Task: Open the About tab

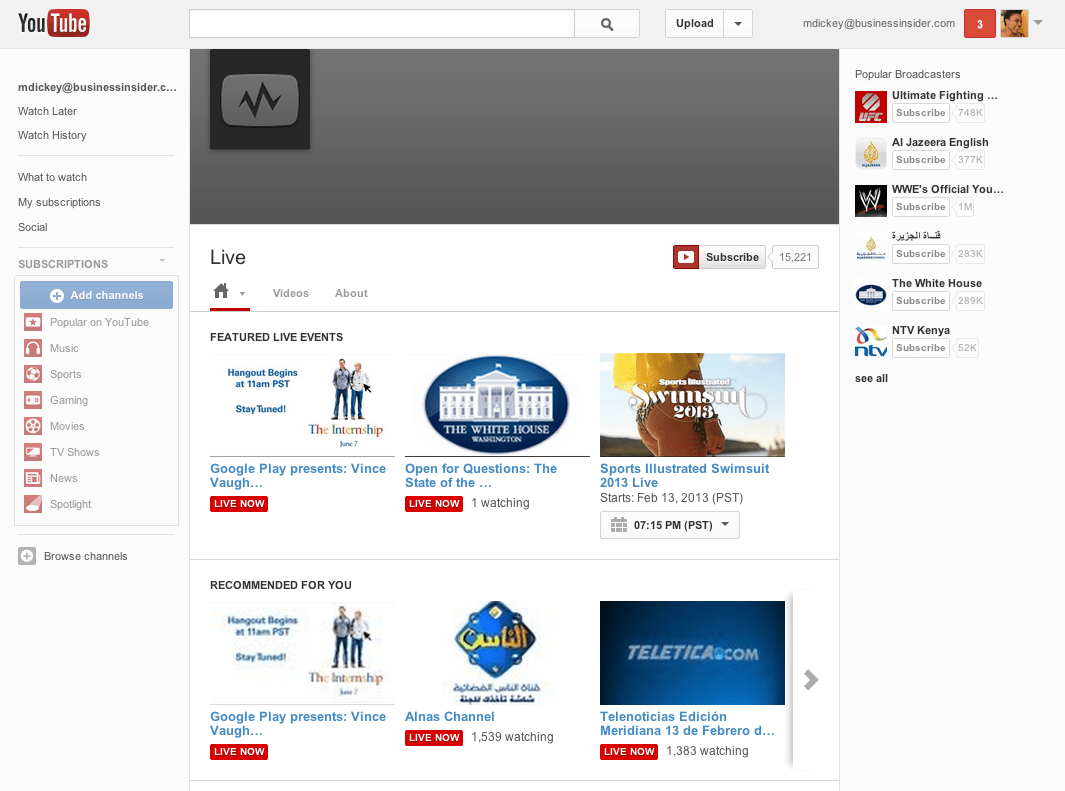Action: click(x=351, y=293)
